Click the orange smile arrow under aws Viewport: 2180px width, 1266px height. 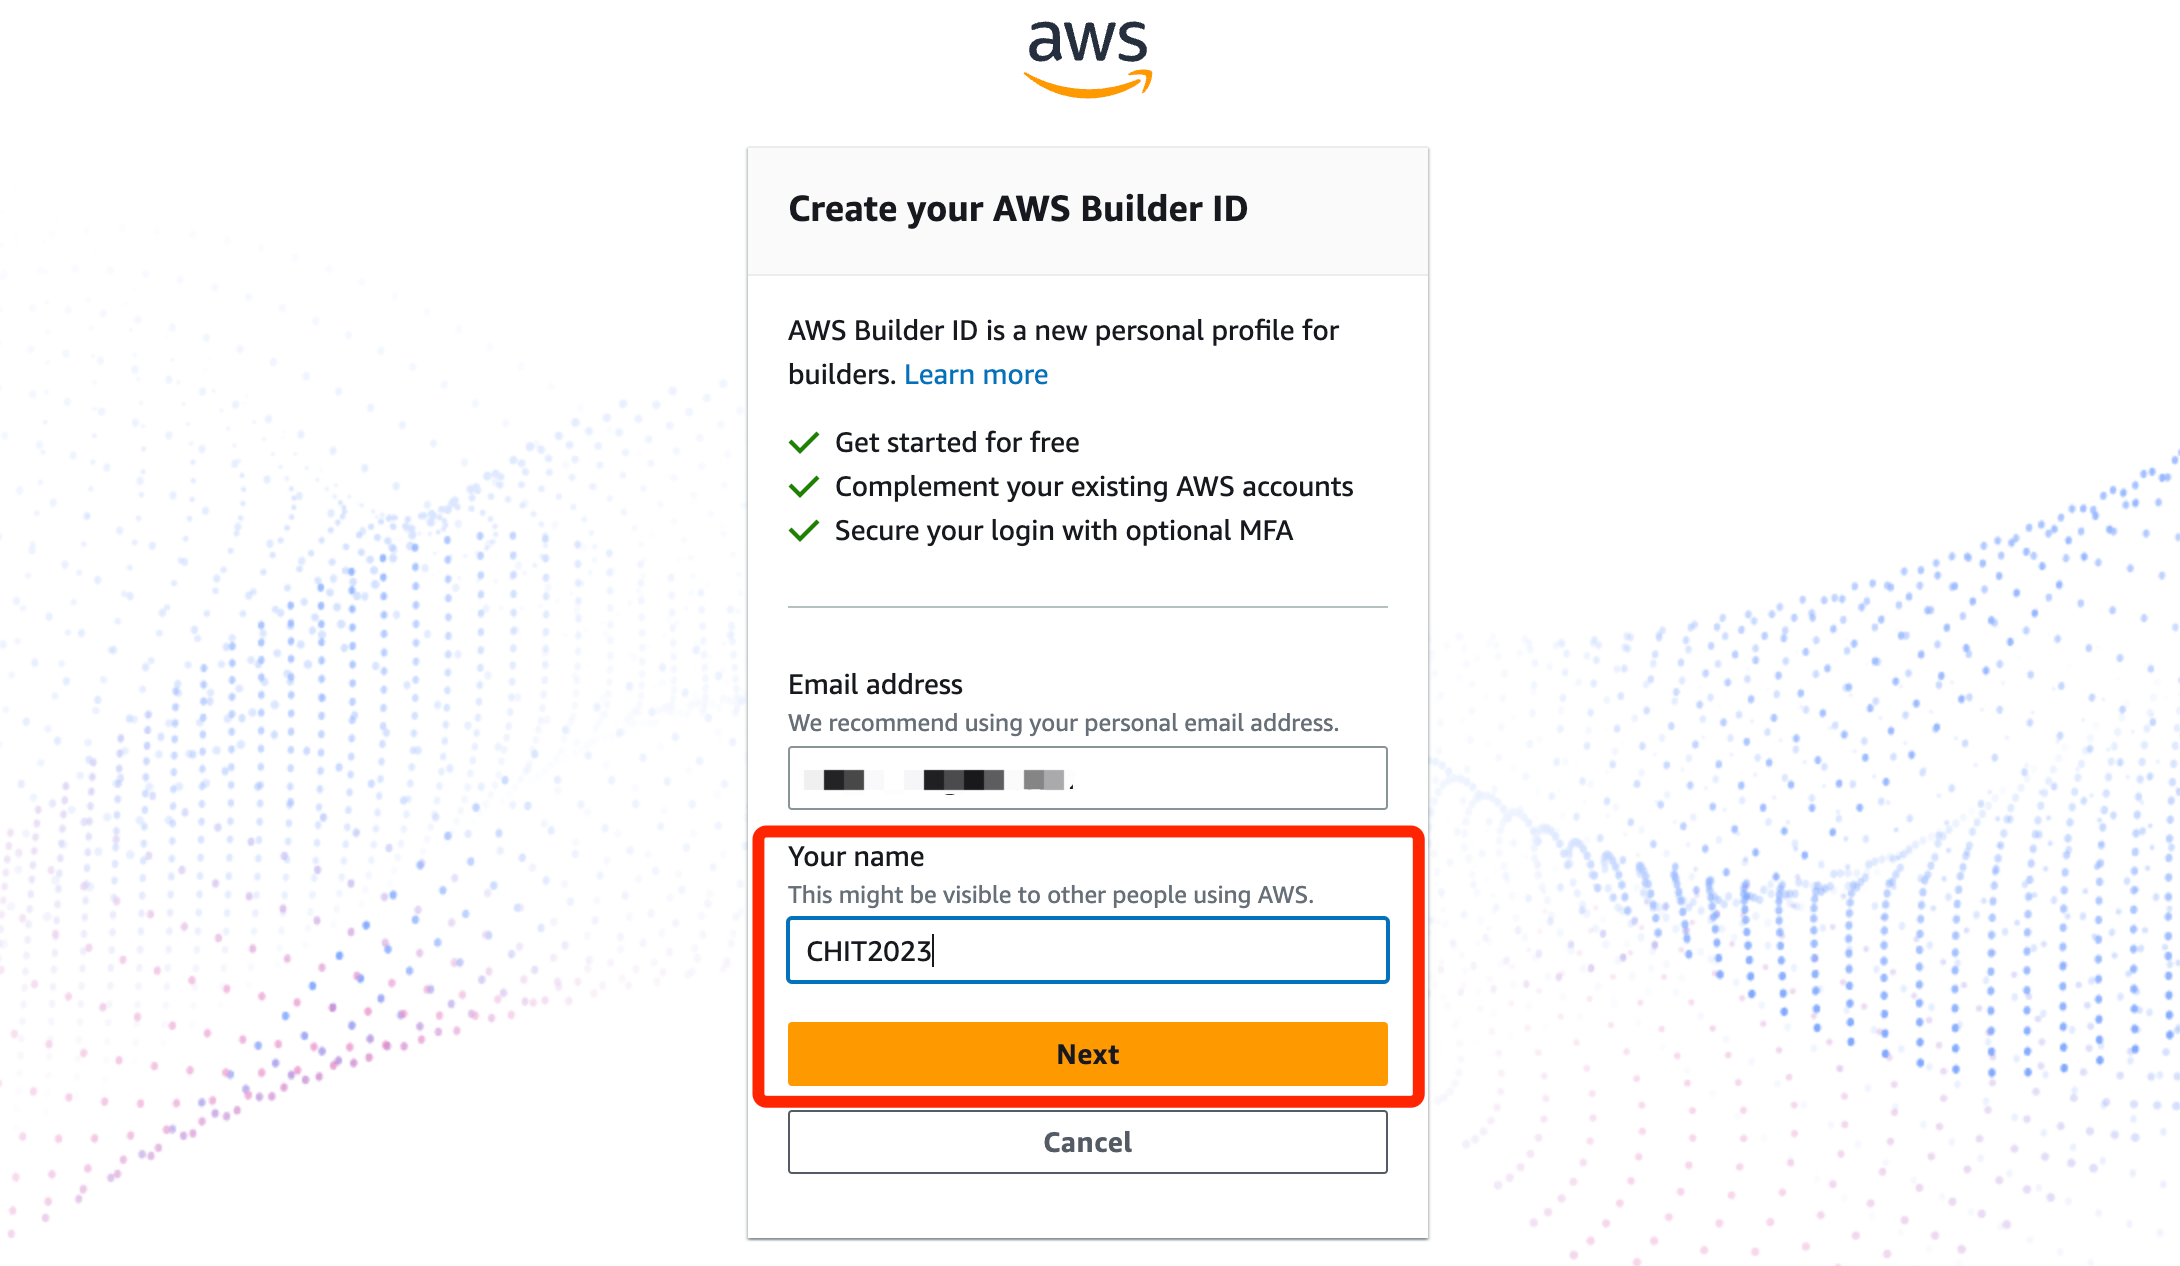pyautogui.click(x=1088, y=84)
